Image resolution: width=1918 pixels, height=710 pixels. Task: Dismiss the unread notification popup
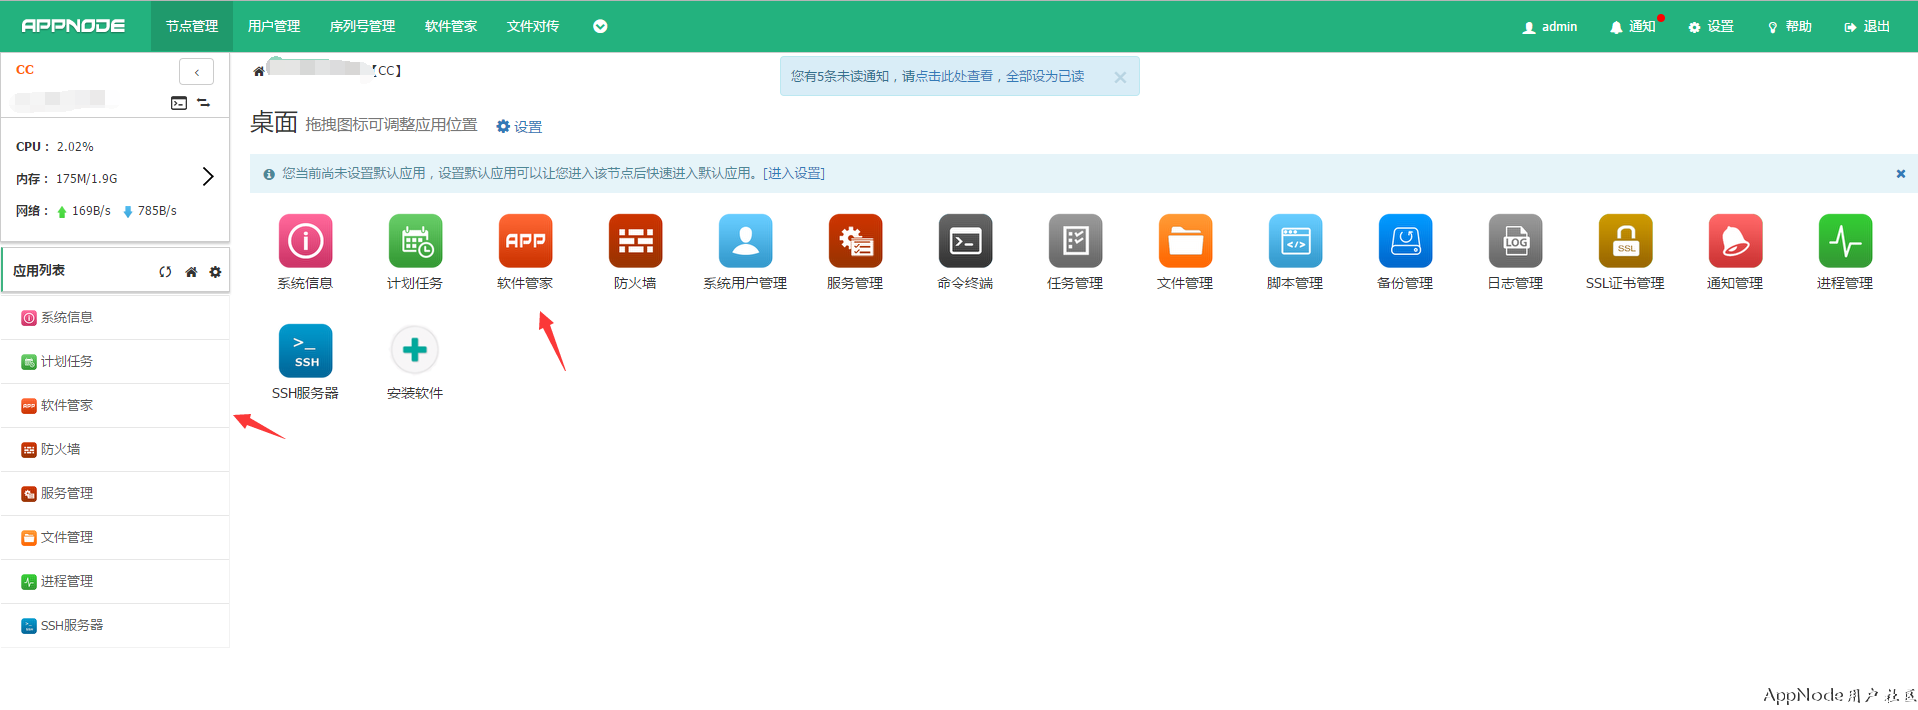[x=1120, y=77]
